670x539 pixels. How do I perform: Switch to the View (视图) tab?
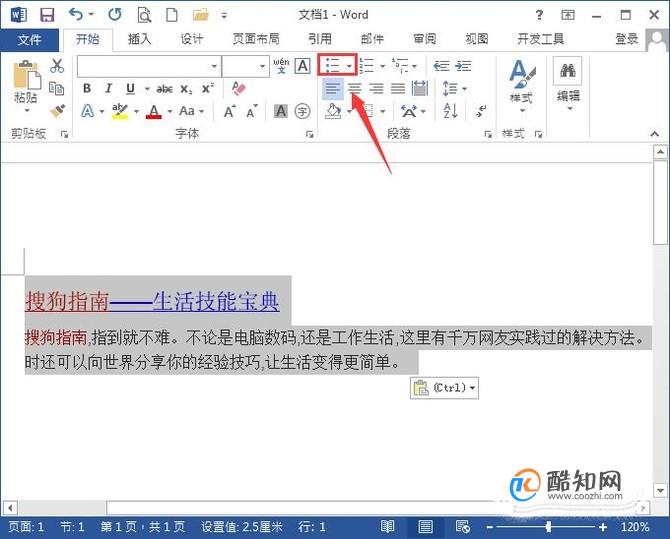point(477,40)
